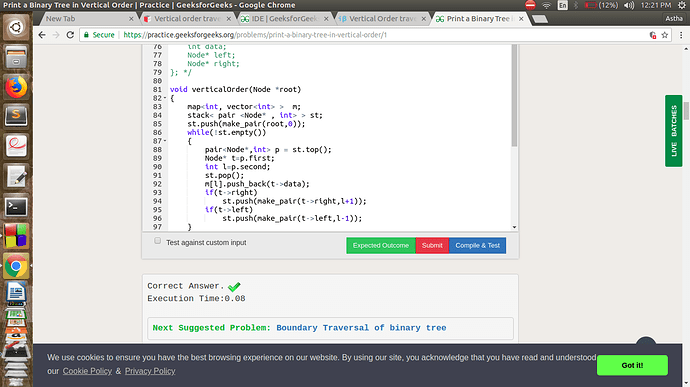The height and width of the screenshot is (387, 690).
Task: Collapse the while-loop fold at line 87
Action: 165,141
